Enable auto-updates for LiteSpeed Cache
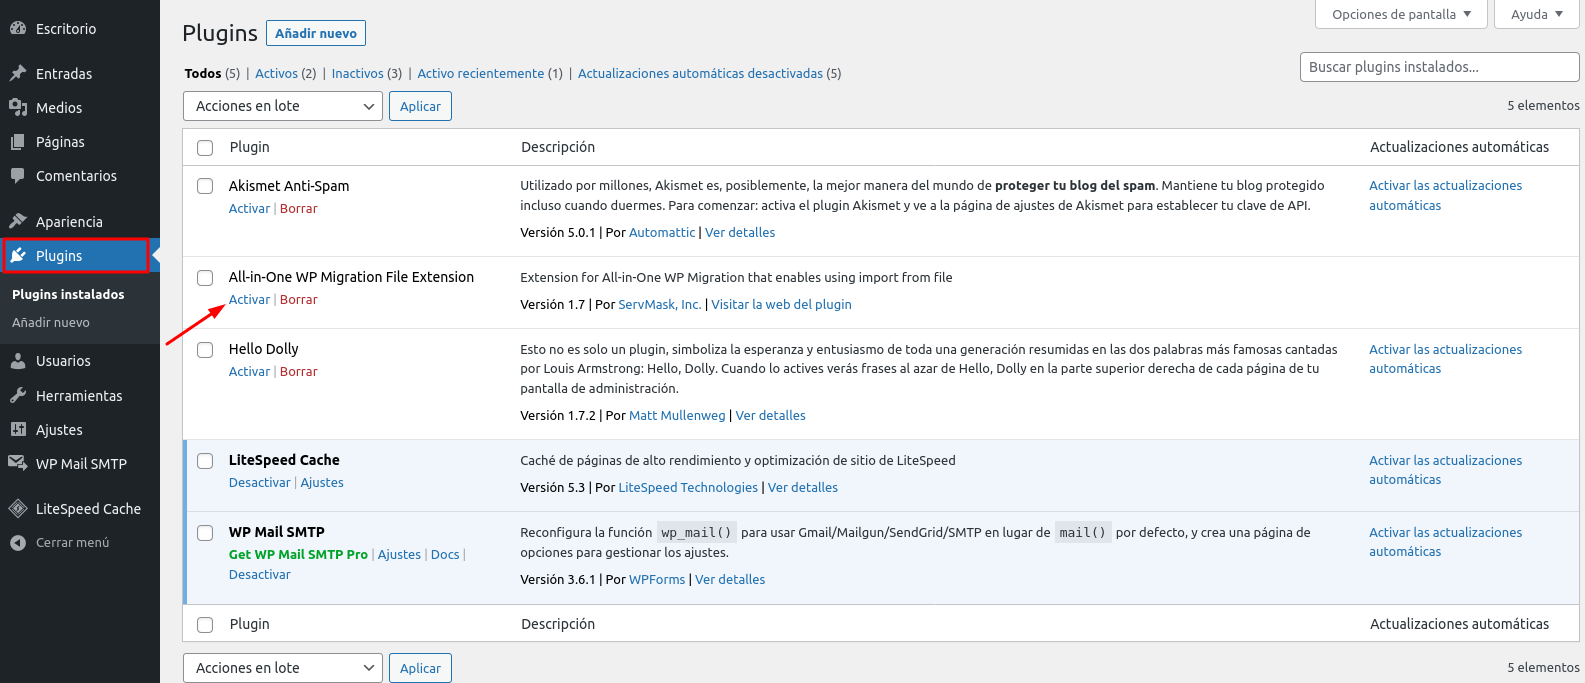Image resolution: width=1585 pixels, height=683 pixels. click(1445, 470)
